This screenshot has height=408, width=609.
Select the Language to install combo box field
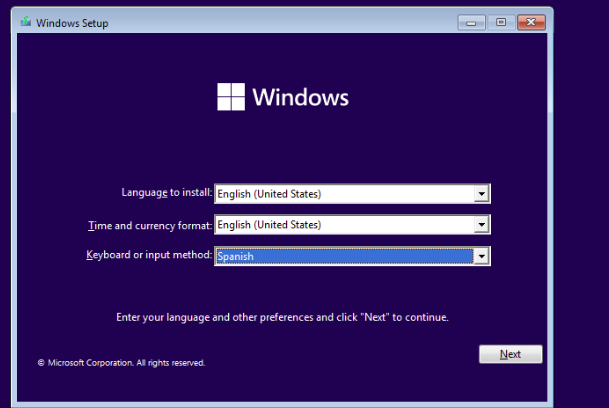coord(352,194)
